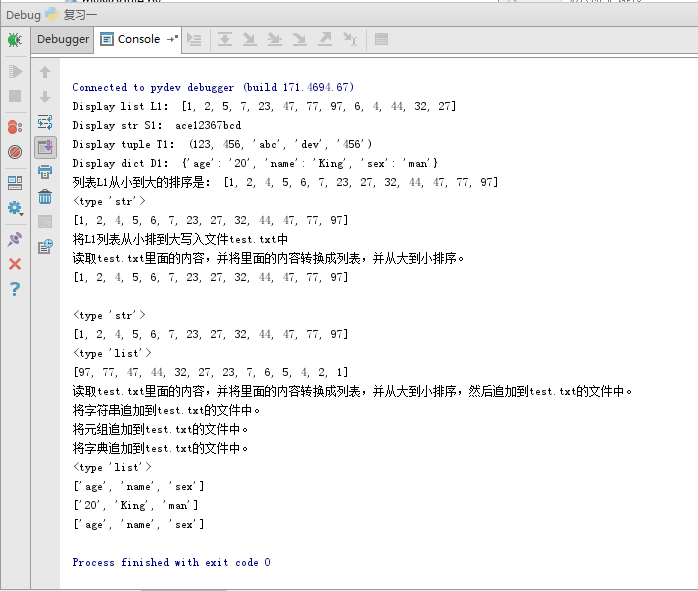Click the '将字符串追加到test.txt的文件中' line
The image size is (698, 591).
click(166, 410)
